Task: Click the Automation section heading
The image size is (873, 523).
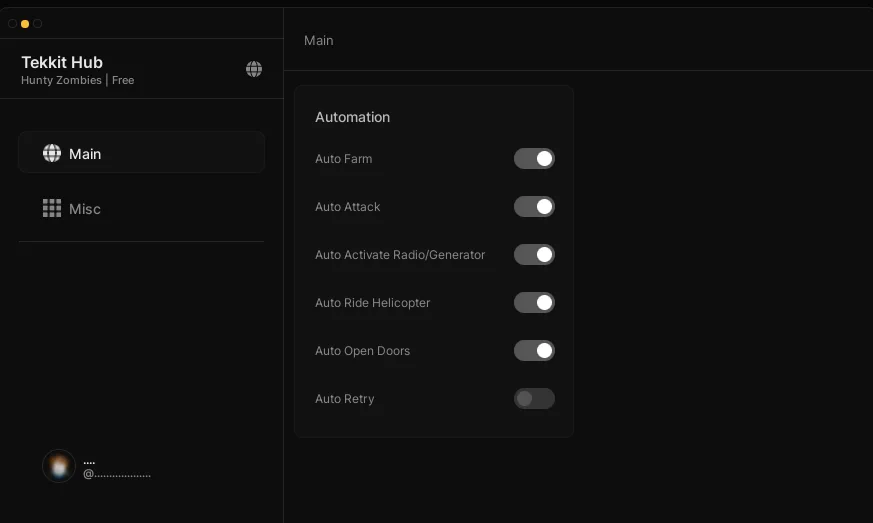Action: [x=352, y=117]
